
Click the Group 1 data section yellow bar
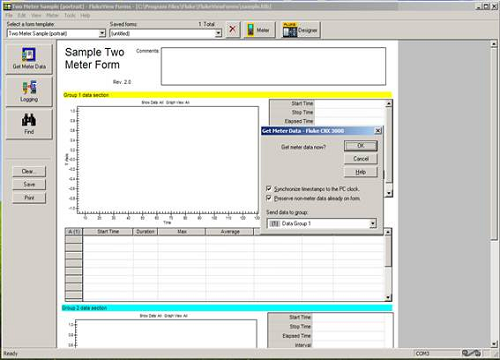pos(228,95)
